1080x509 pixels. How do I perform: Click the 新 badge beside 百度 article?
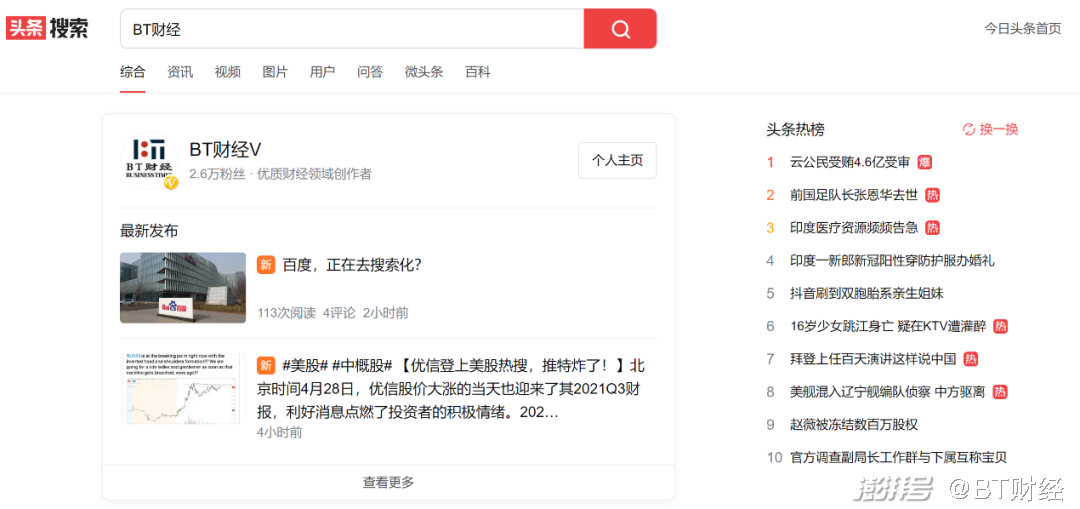266,265
